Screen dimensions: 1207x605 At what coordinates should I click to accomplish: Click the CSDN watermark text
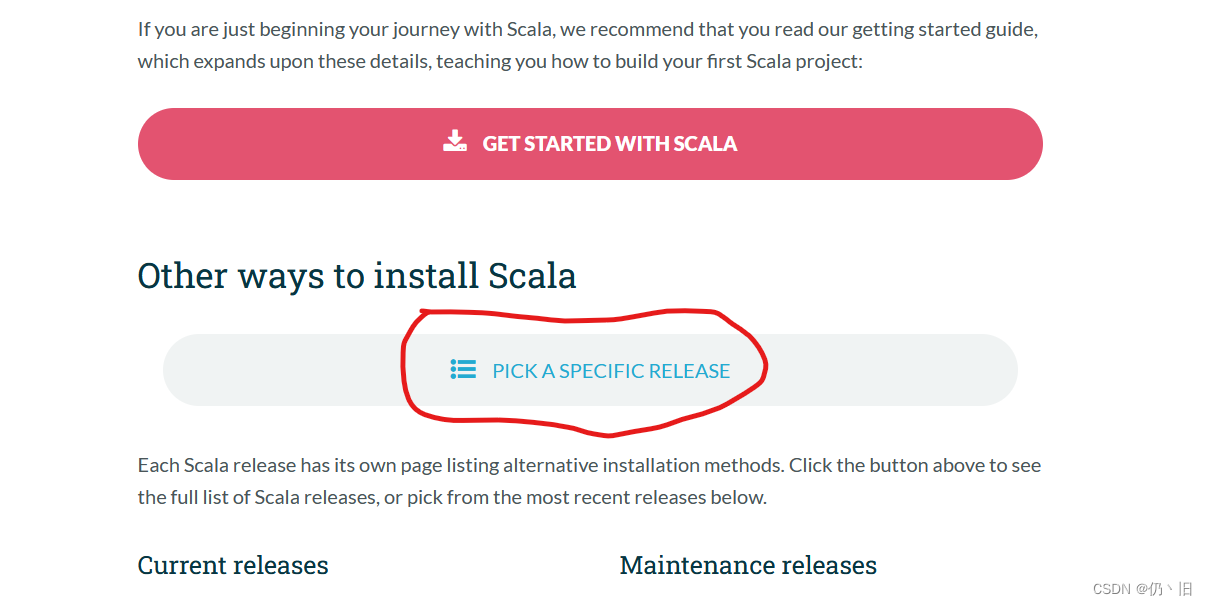(x=1112, y=589)
